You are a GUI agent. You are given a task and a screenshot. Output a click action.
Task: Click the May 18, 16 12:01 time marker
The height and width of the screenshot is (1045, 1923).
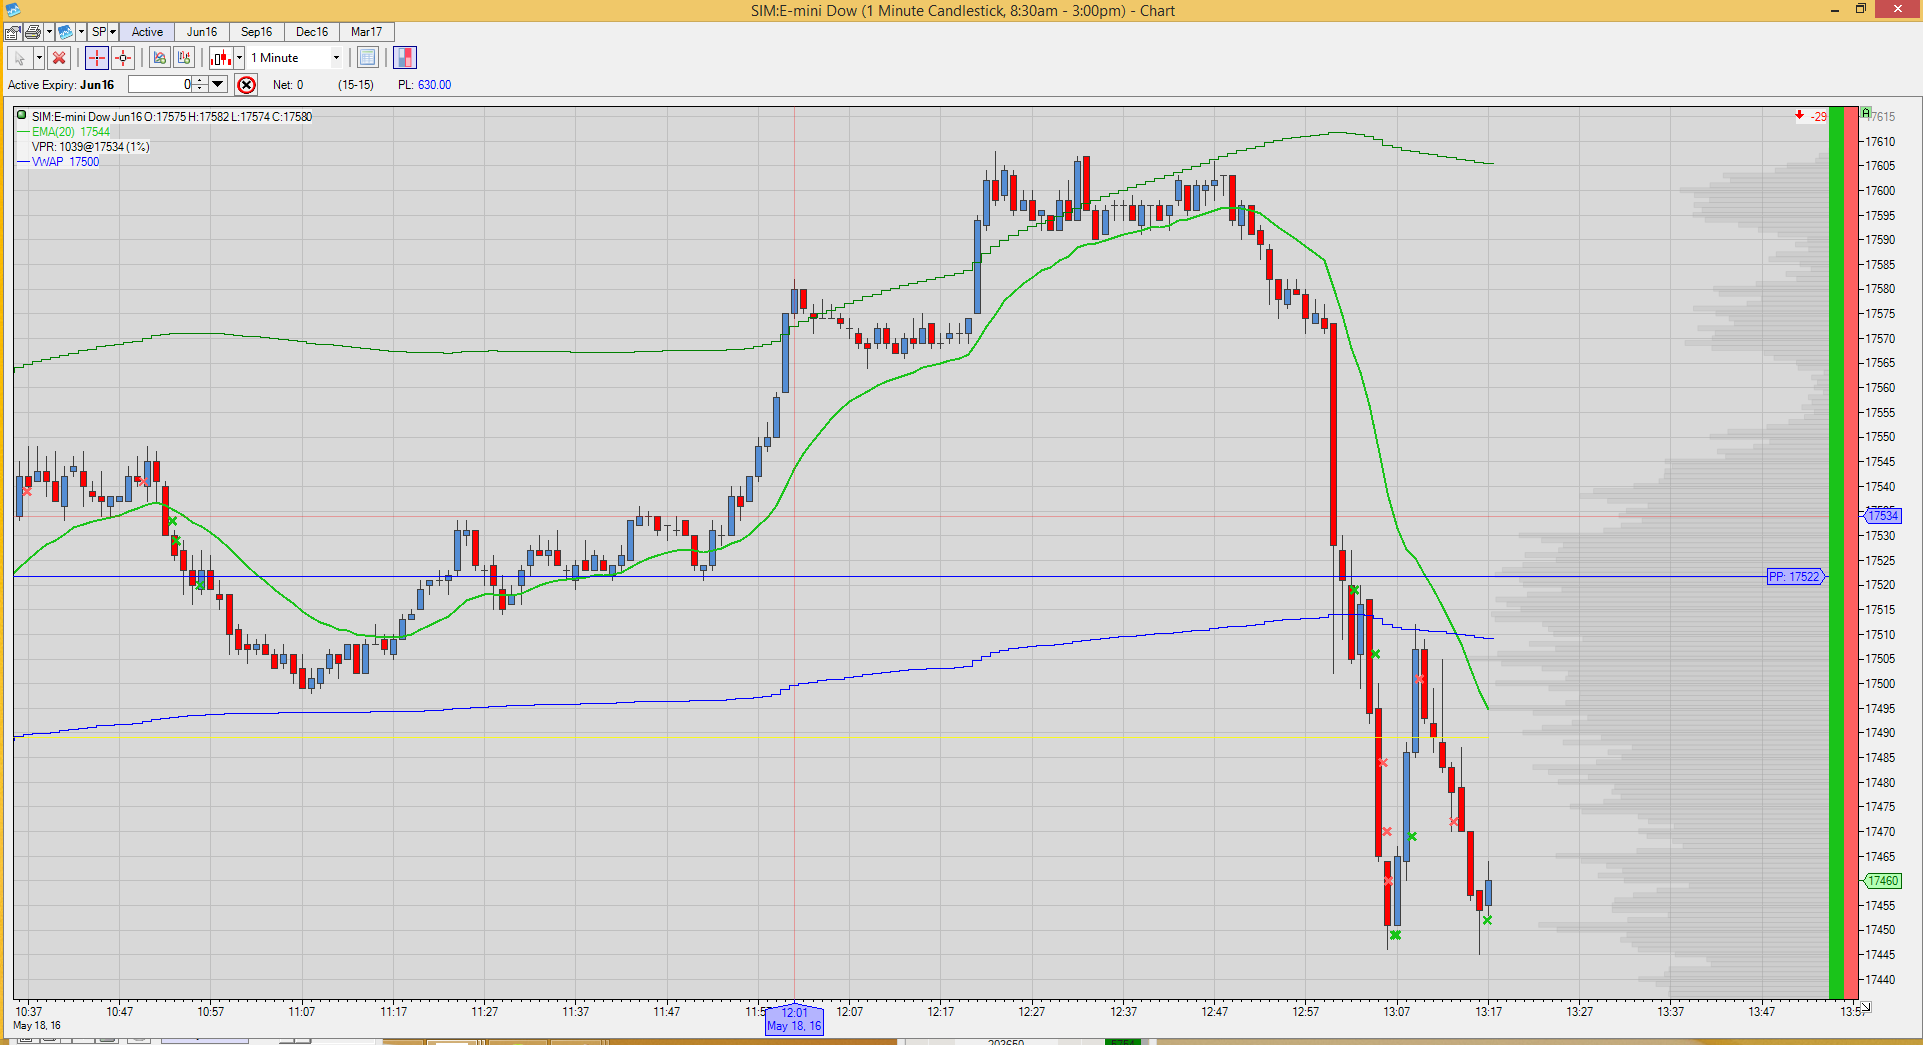point(794,1019)
